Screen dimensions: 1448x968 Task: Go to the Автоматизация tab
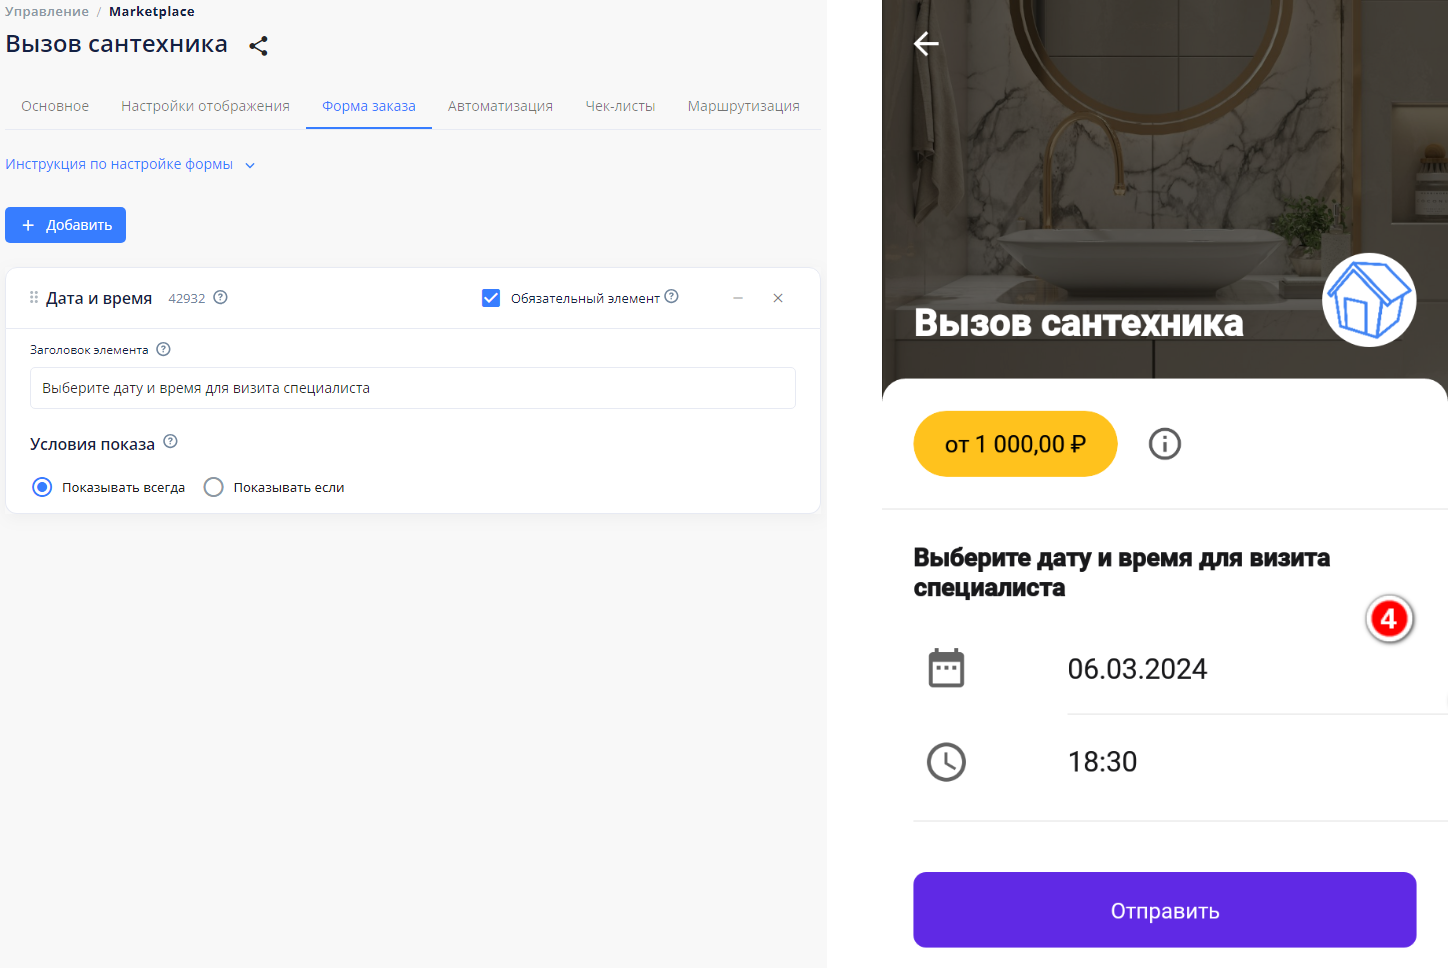(500, 106)
